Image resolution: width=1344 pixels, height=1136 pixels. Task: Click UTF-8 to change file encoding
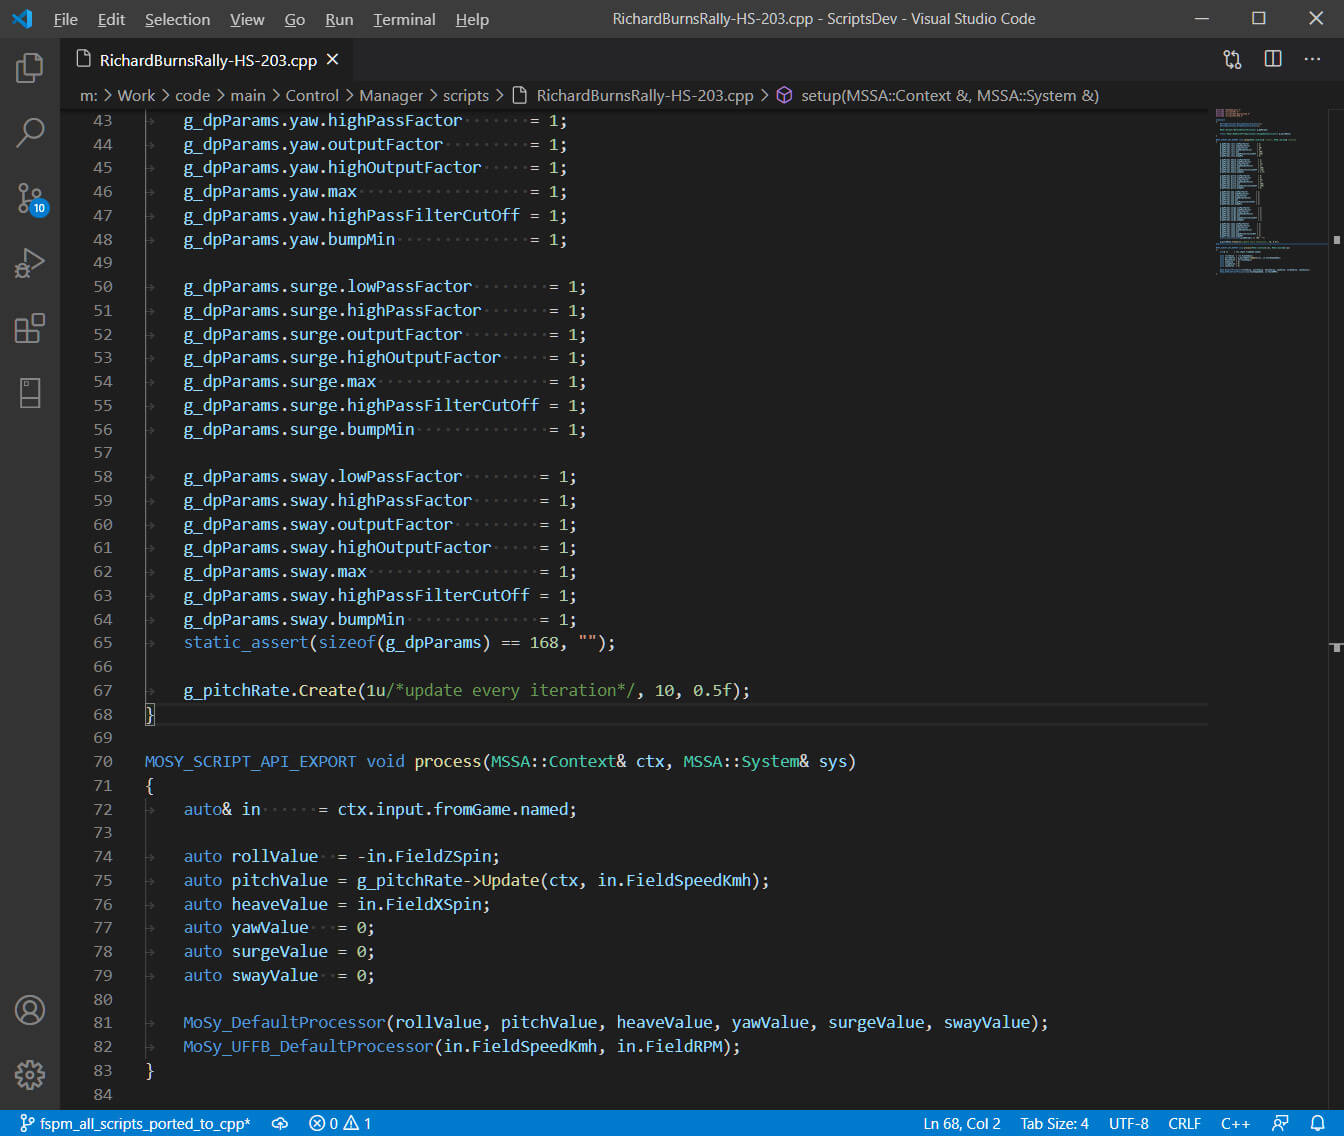pos(1128,1123)
